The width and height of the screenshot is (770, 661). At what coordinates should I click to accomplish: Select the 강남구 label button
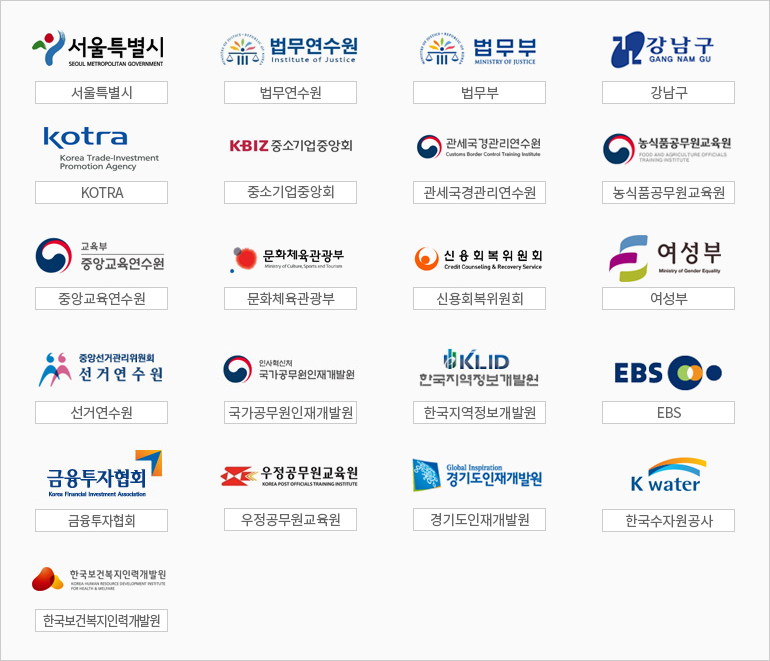[x=668, y=92]
